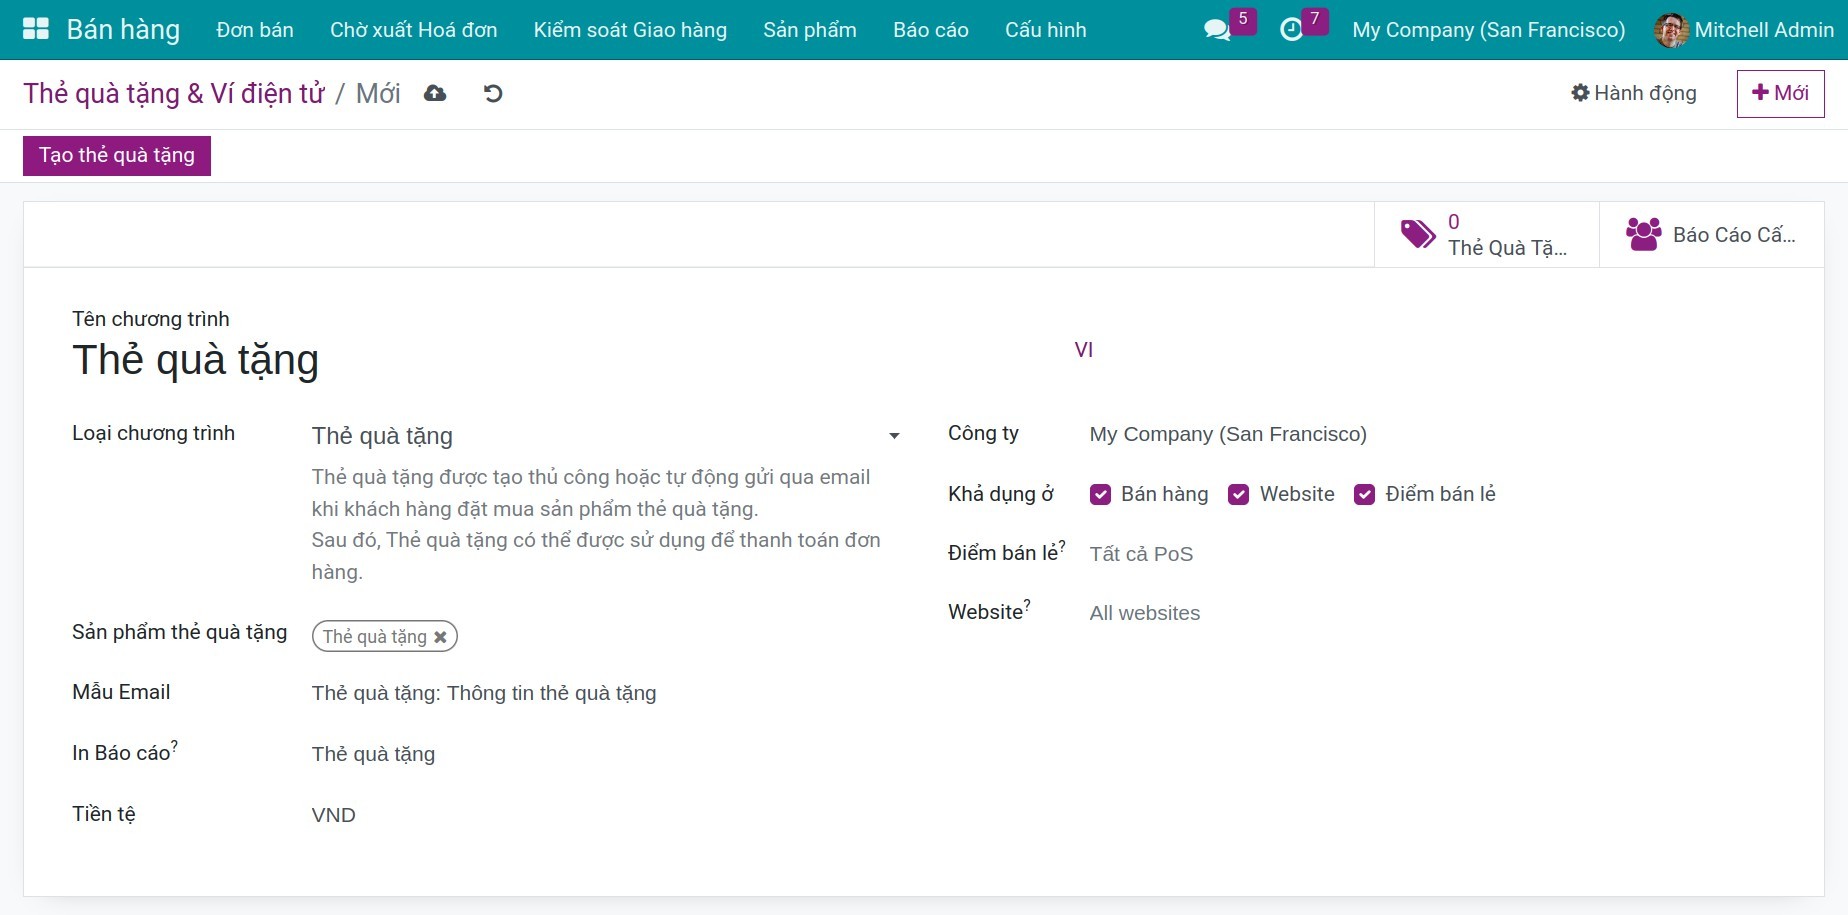This screenshot has width=1848, height=915.
Task: Open the Cấu hình menu
Action: pyautogui.click(x=1046, y=30)
